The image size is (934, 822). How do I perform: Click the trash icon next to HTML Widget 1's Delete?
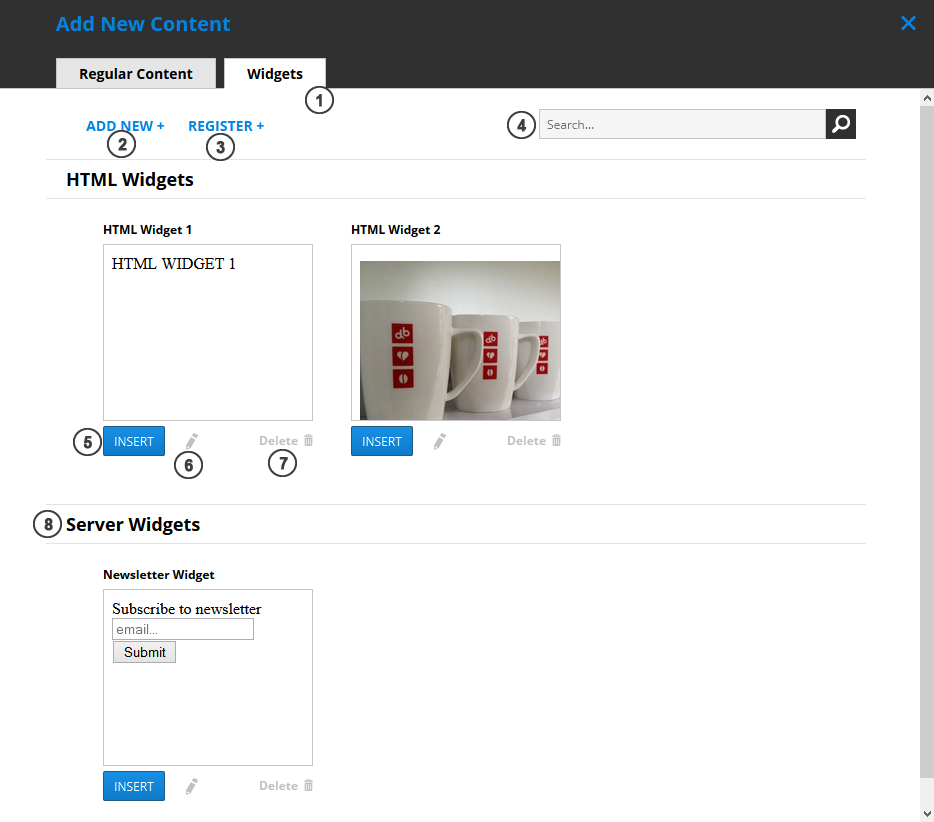point(307,440)
